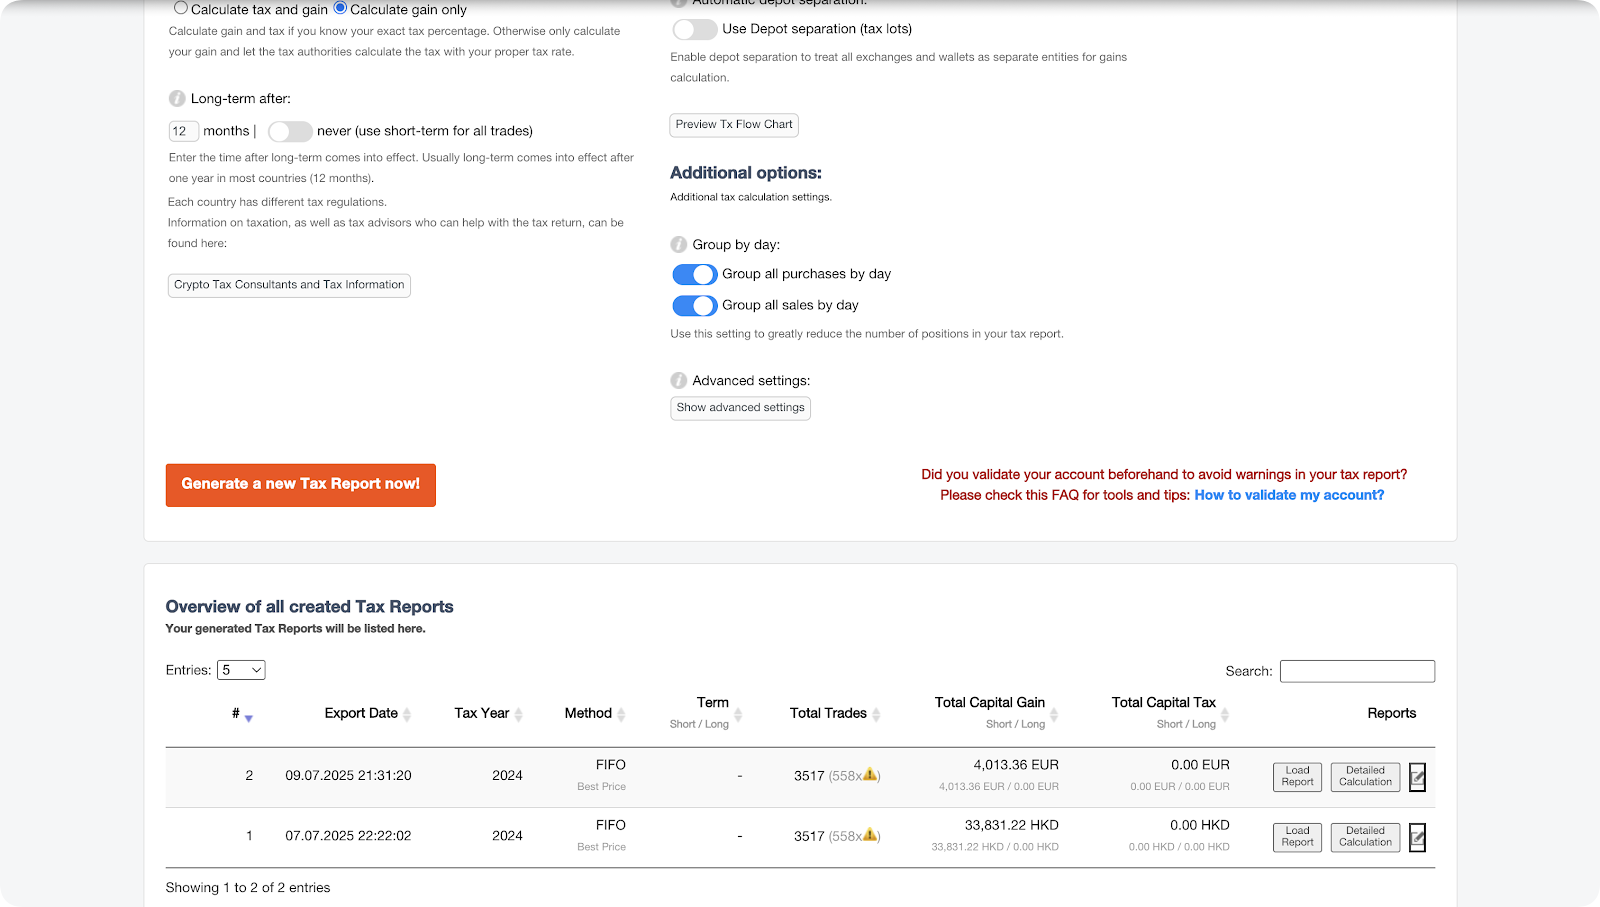
Task: Click the info icon beside Long-term after
Action: (177, 98)
